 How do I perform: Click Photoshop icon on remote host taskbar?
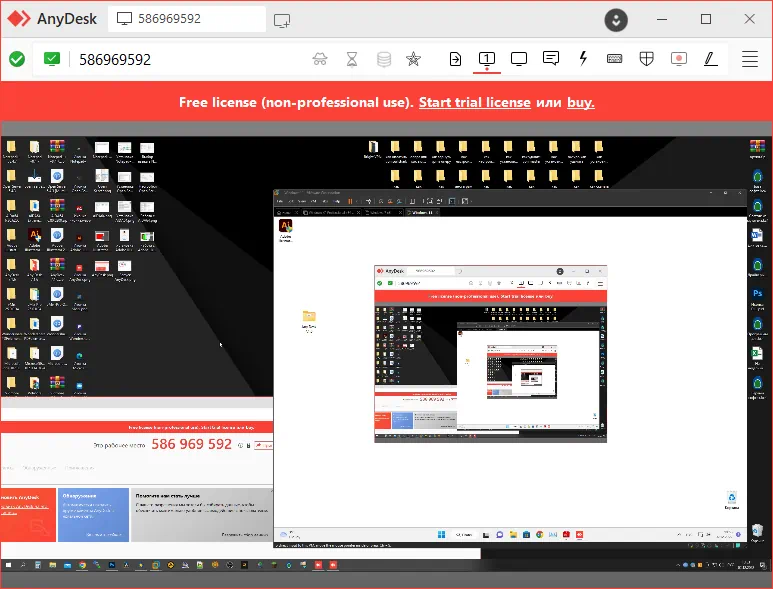coord(112,565)
